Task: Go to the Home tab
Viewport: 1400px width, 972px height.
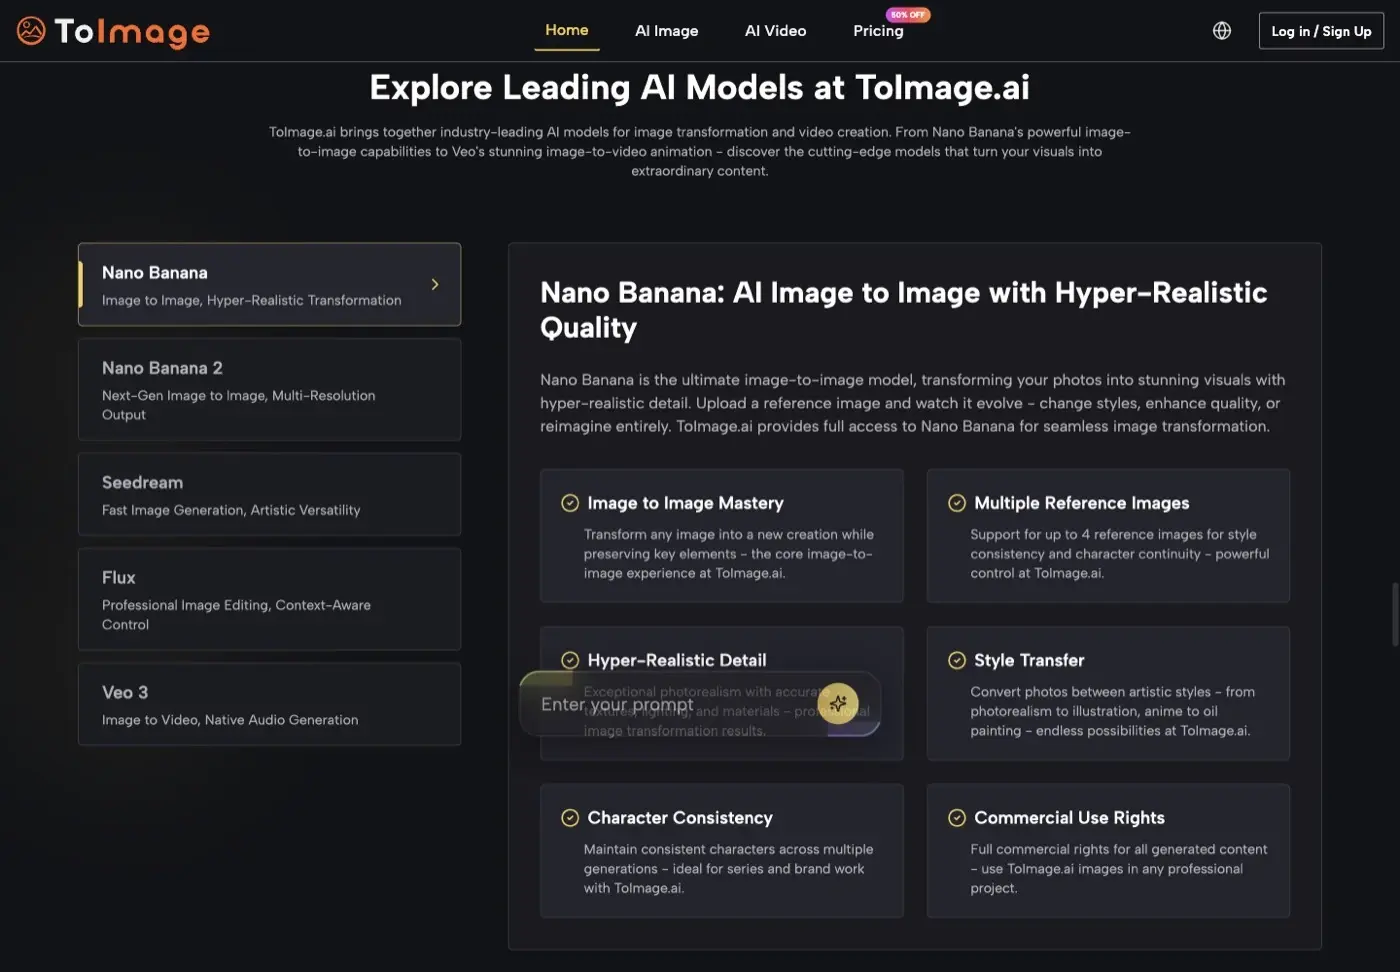Action: tap(567, 30)
